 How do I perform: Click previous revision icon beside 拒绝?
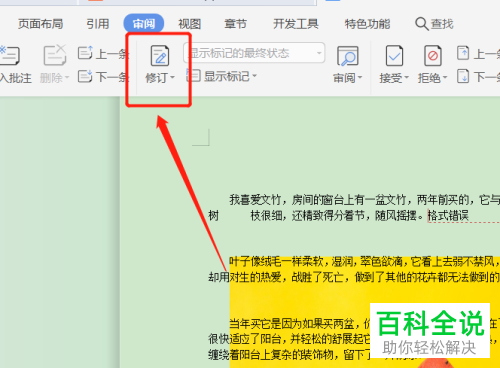click(463, 53)
